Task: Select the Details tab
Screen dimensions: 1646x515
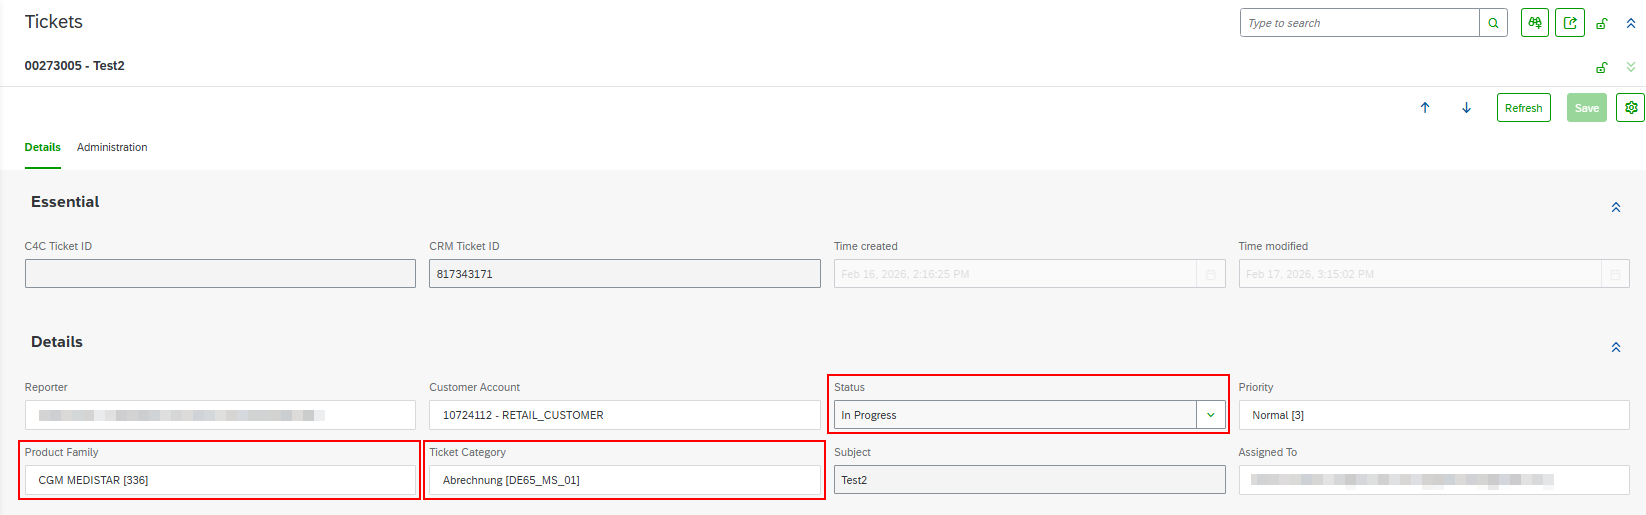Action: click(x=43, y=147)
